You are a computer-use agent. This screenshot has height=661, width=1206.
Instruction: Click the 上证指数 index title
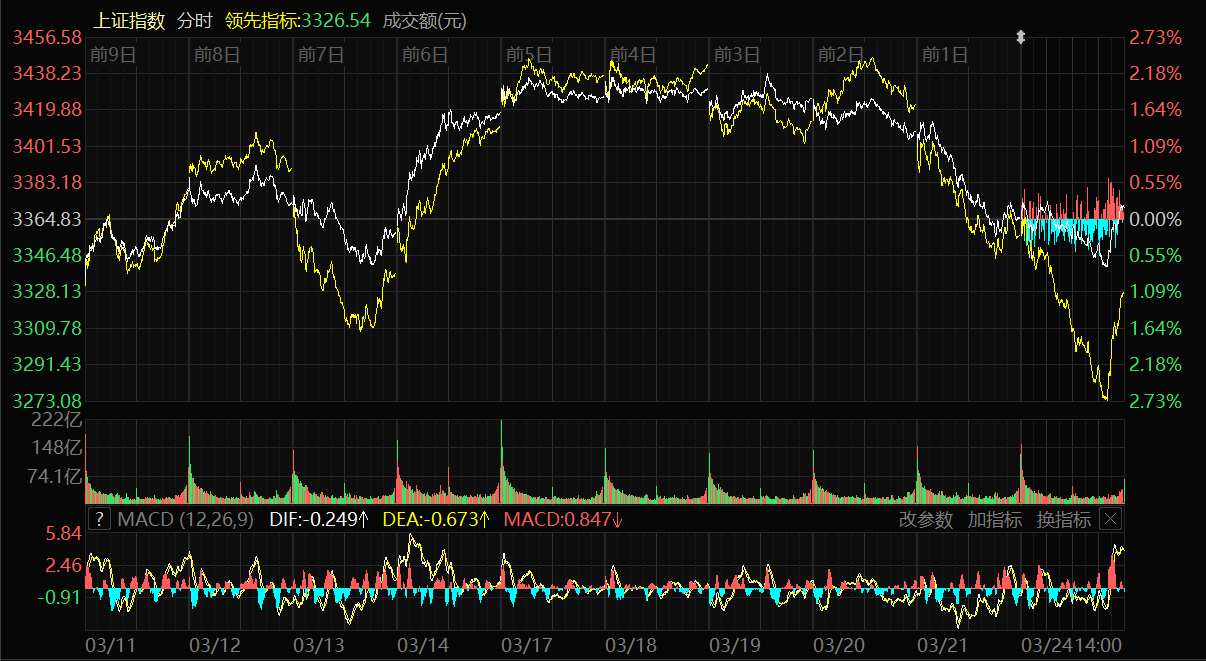tap(130, 20)
